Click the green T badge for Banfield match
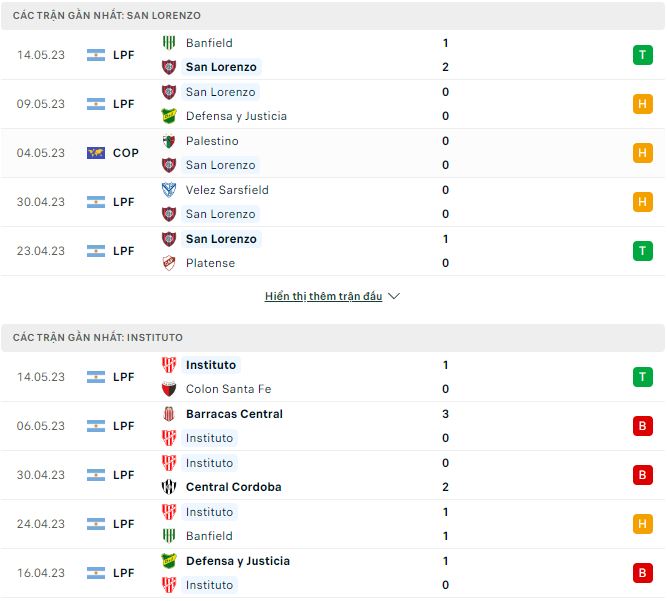Viewport: 667px width, 601px height. pyautogui.click(x=642, y=55)
